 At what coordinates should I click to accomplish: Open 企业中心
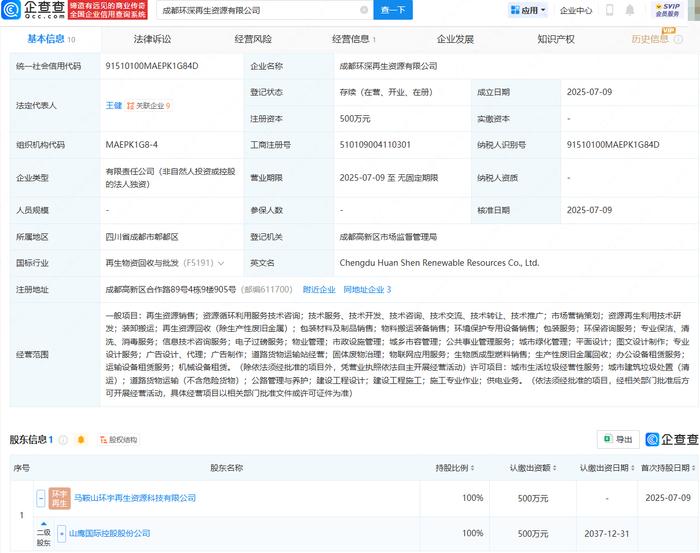pyautogui.click(x=576, y=10)
